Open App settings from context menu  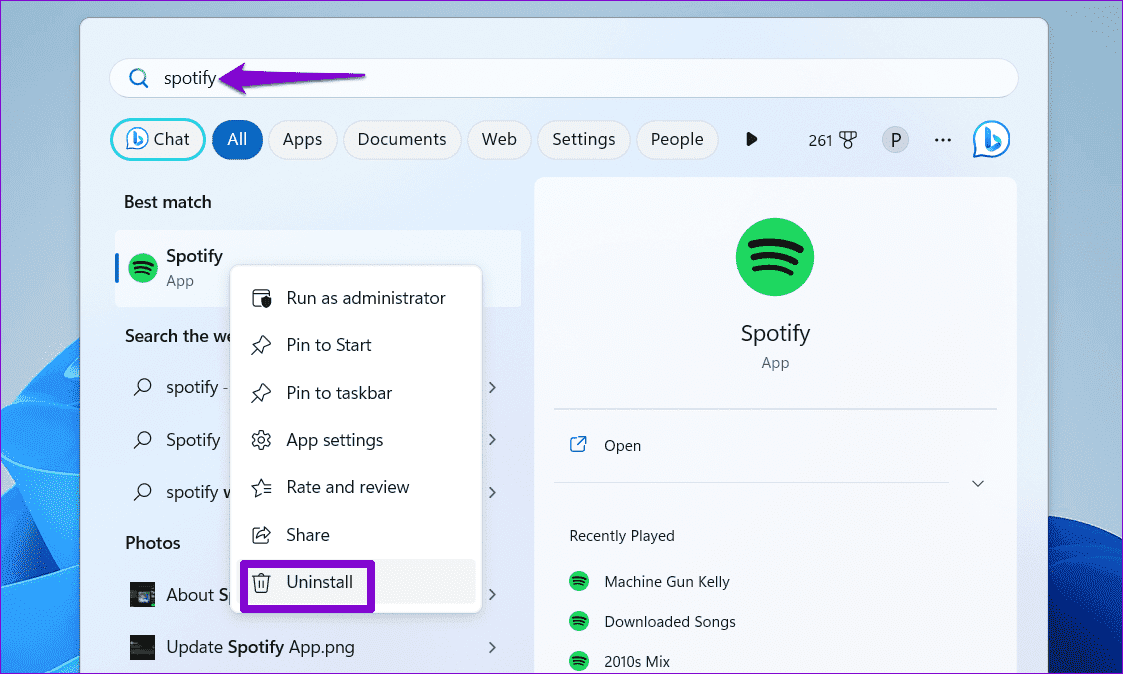356,440
